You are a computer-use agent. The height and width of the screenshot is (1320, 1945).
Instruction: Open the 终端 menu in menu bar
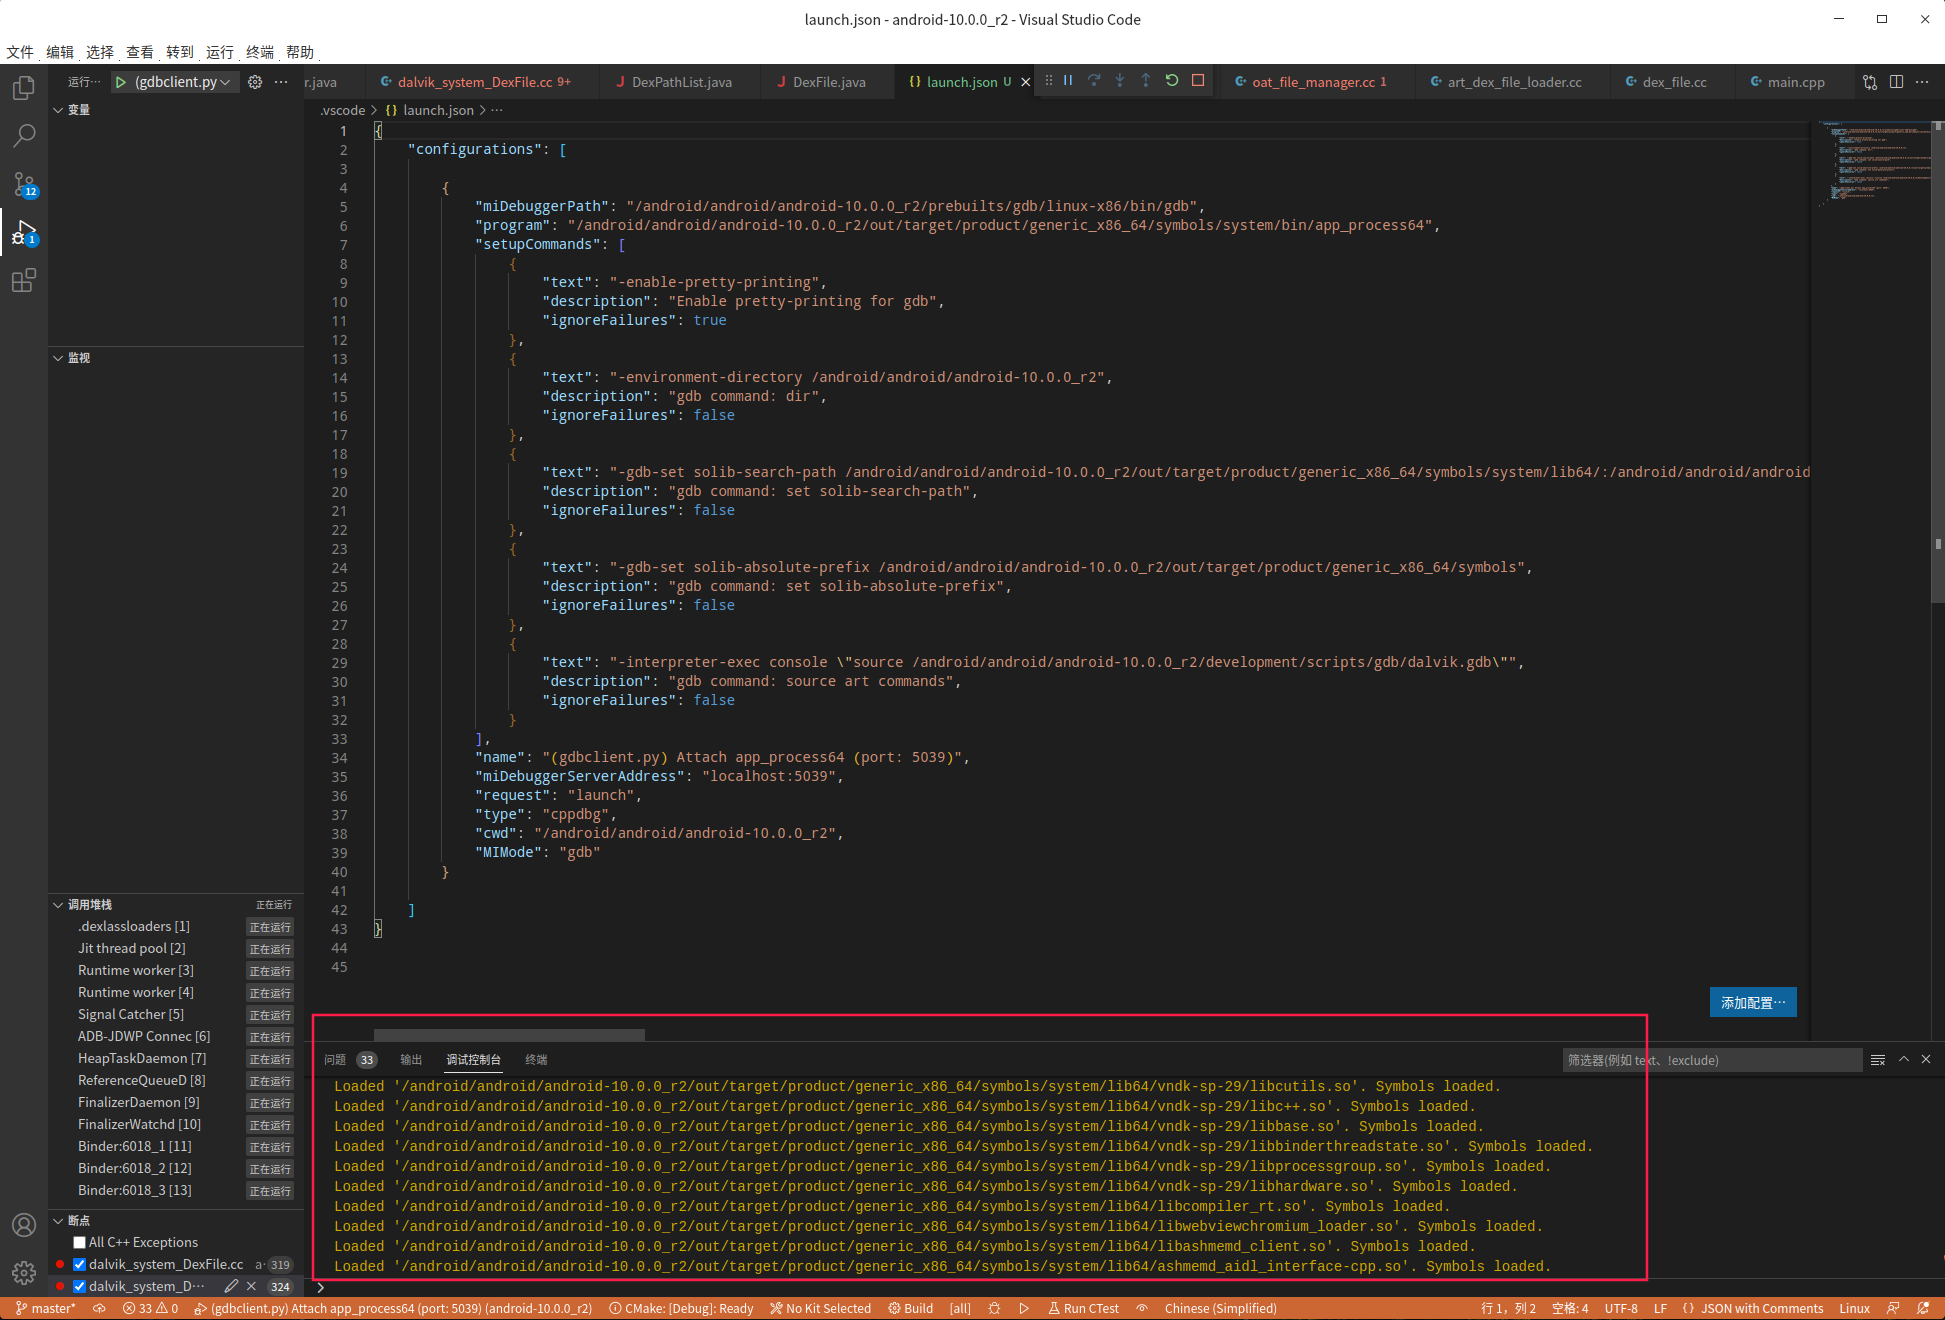260,52
